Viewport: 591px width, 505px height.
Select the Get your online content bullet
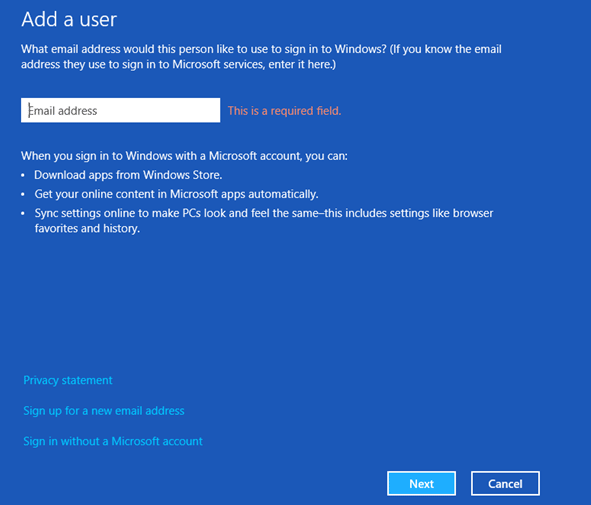click(176, 194)
